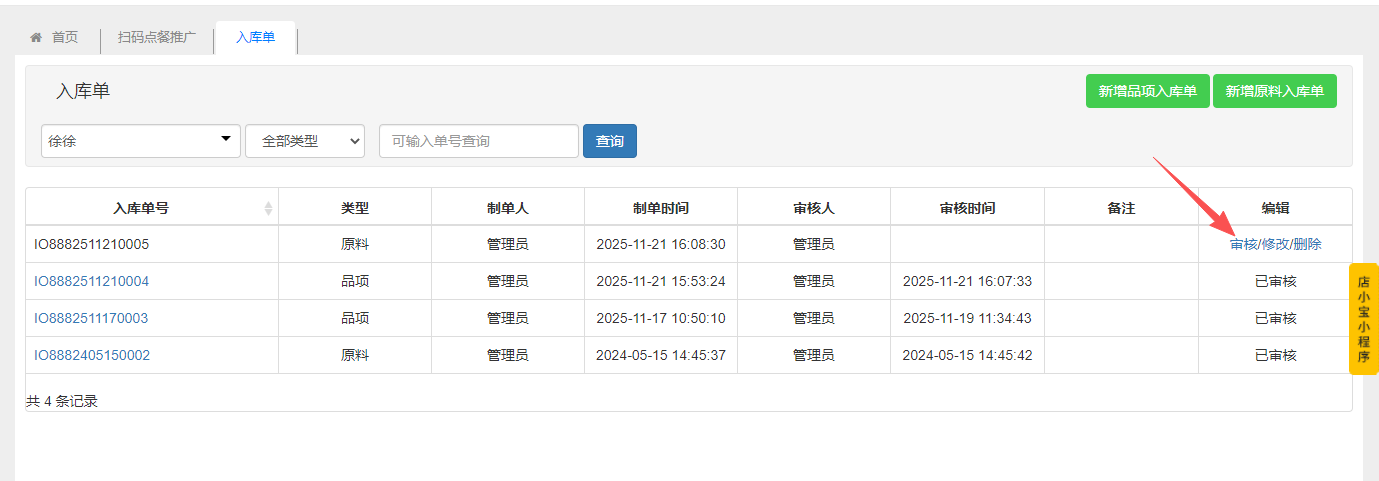
Task: Click 审核 for receipt IO8882511210005
Action: click(1243, 244)
